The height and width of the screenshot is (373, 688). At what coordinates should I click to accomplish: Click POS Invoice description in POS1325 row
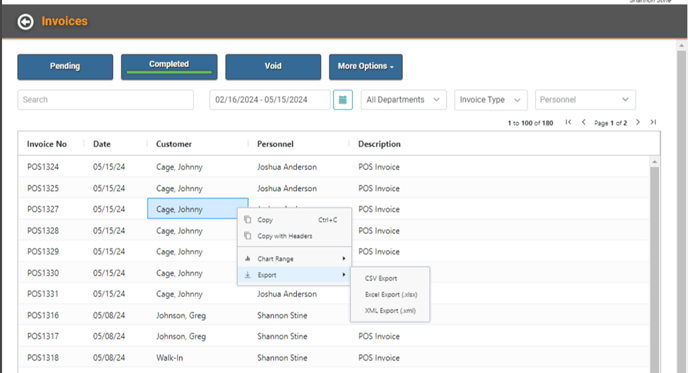pos(379,188)
